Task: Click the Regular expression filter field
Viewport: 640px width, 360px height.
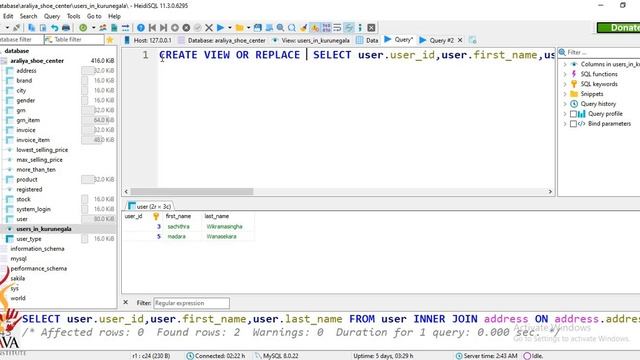Action: (191, 303)
